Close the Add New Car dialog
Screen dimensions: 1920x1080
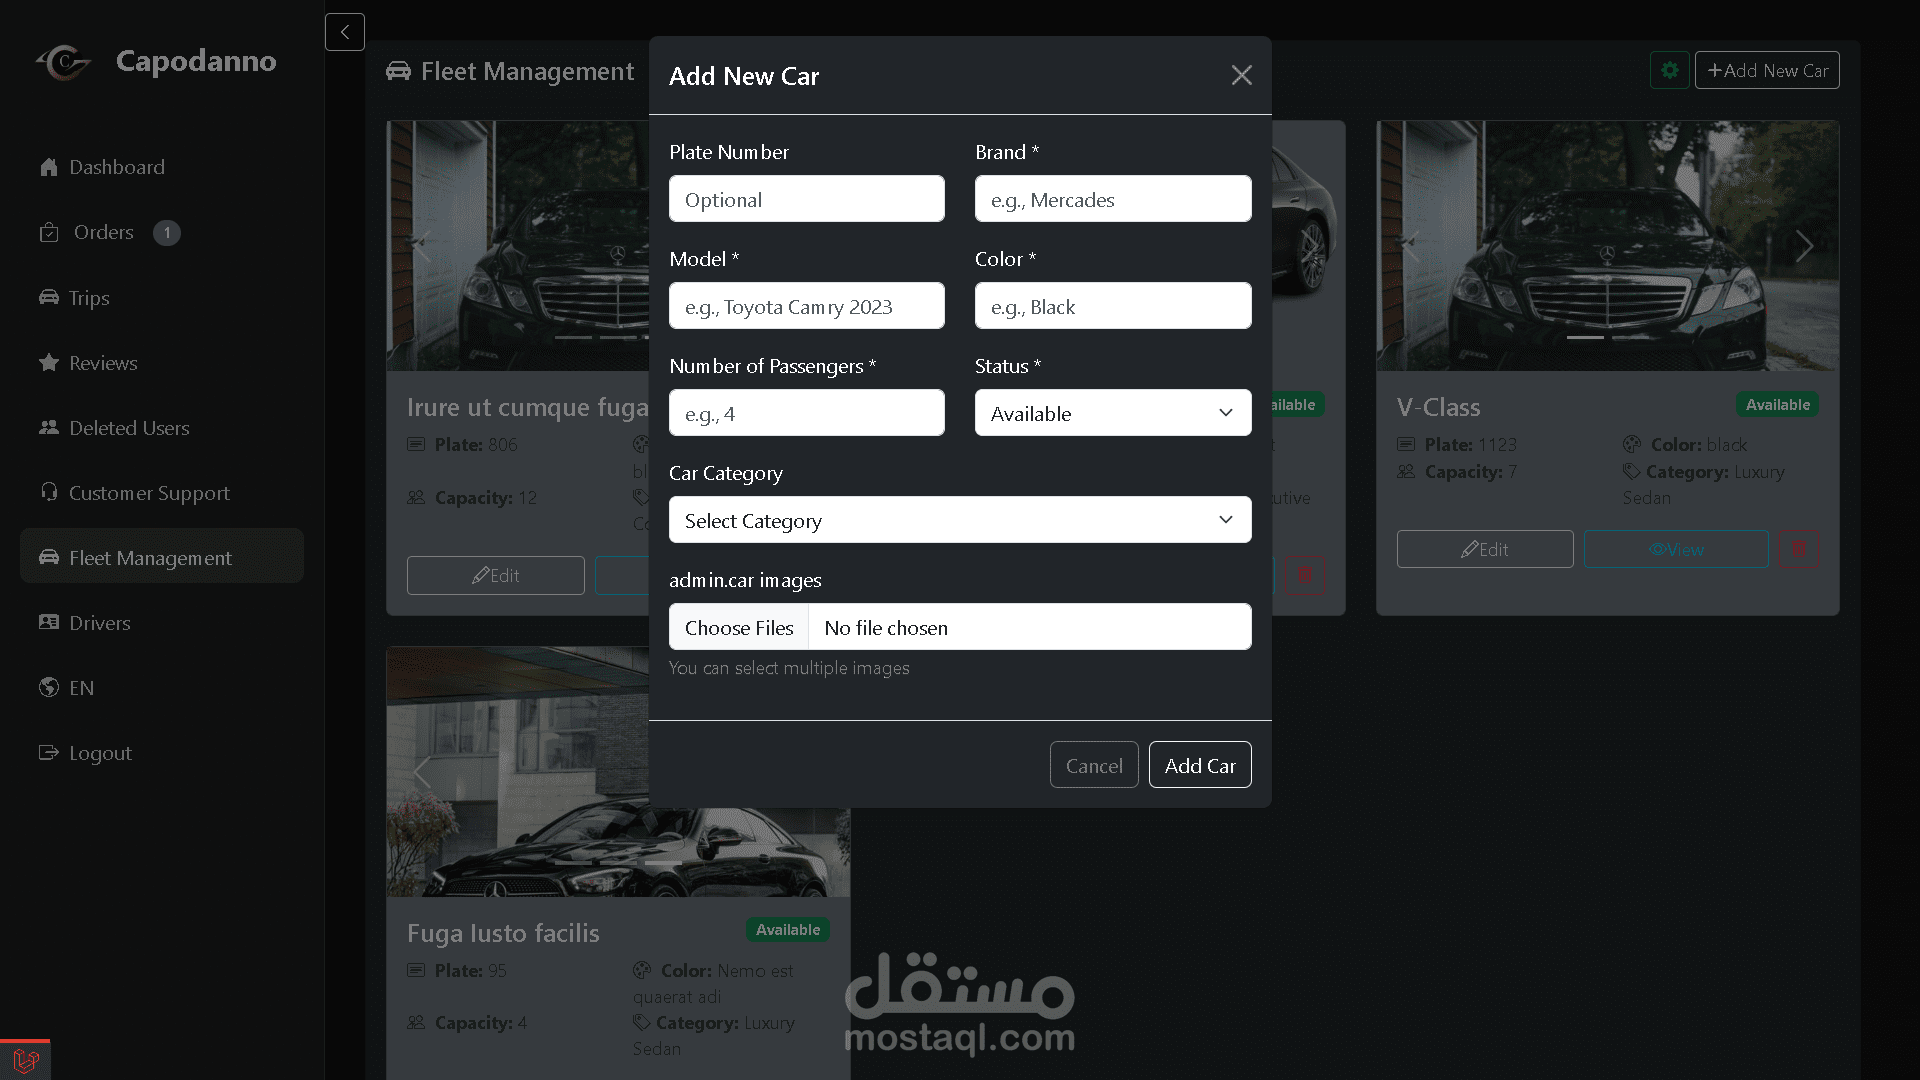point(1241,76)
